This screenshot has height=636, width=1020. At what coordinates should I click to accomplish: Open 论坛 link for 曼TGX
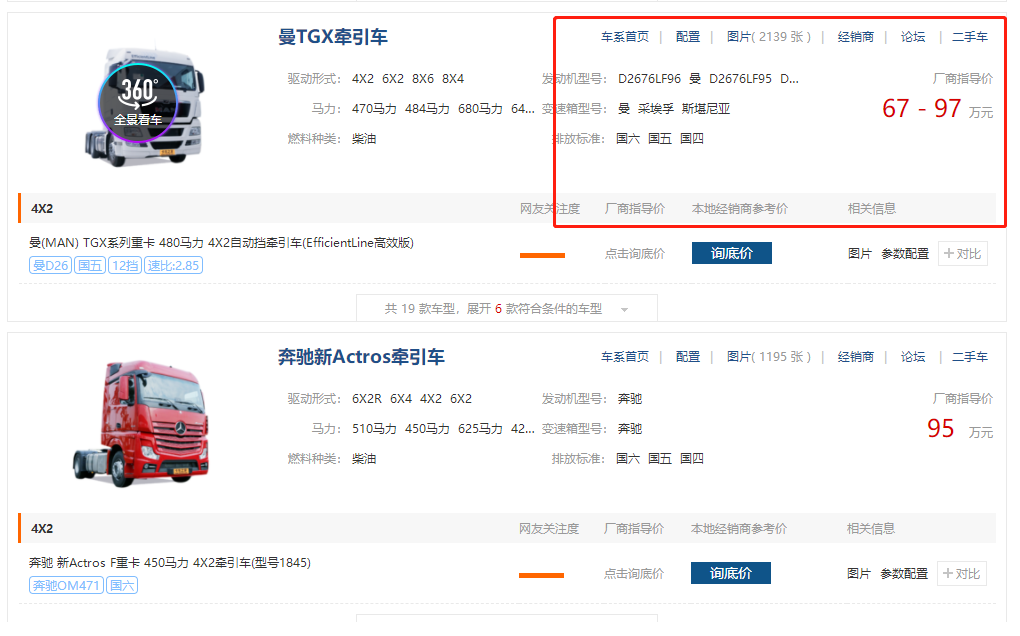click(913, 37)
